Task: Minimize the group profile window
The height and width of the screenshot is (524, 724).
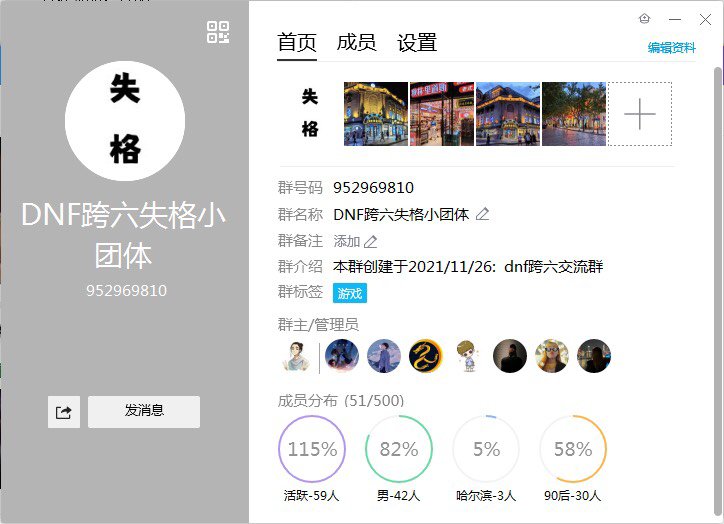Action: pyautogui.click(x=675, y=19)
